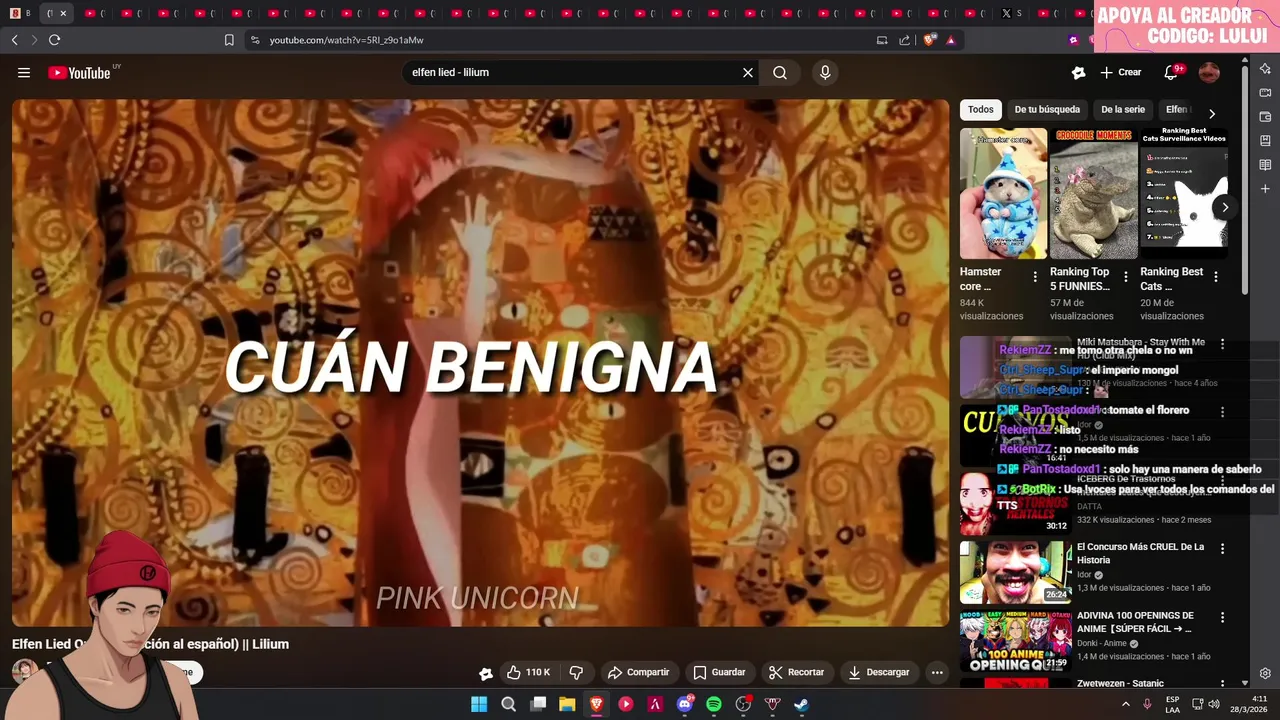Open options for Ranking Top 5 Short
Viewport: 1280px width, 720px height.
tap(1126, 277)
